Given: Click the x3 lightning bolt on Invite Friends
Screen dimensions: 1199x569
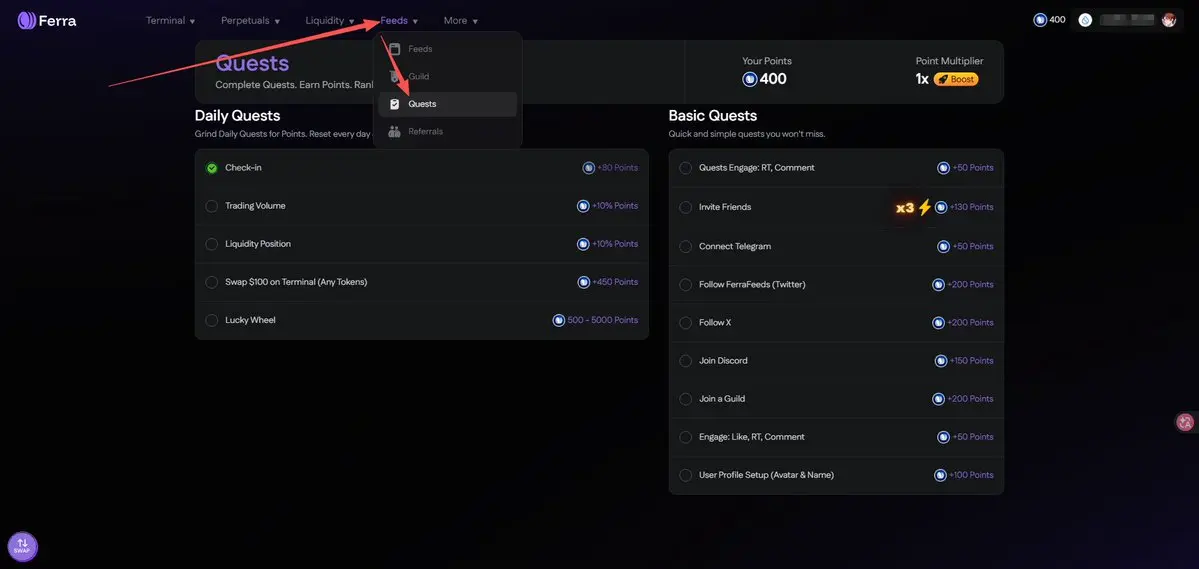Looking at the screenshot, I should click(x=924, y=207).
